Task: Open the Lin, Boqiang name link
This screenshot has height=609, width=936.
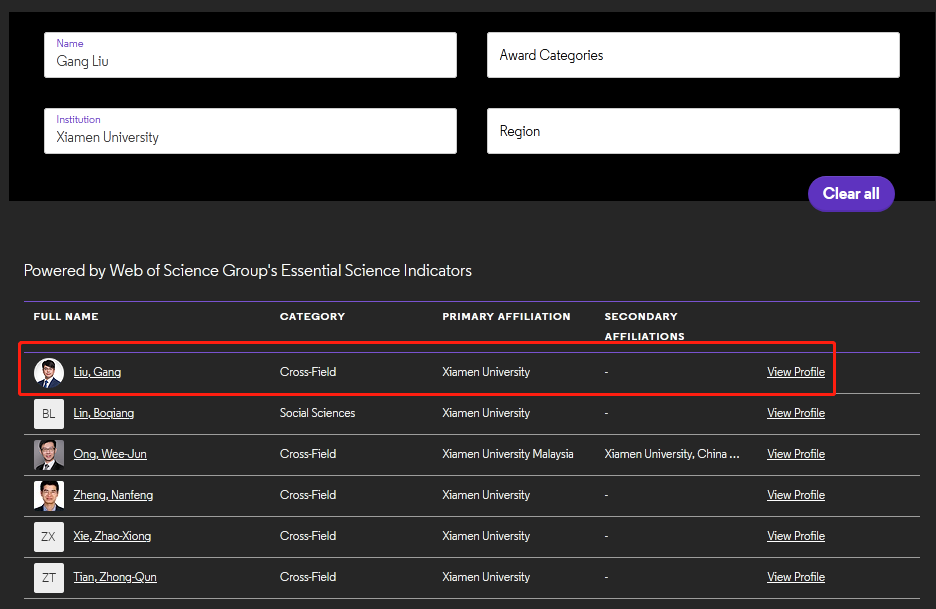Action: coord(103,413)
